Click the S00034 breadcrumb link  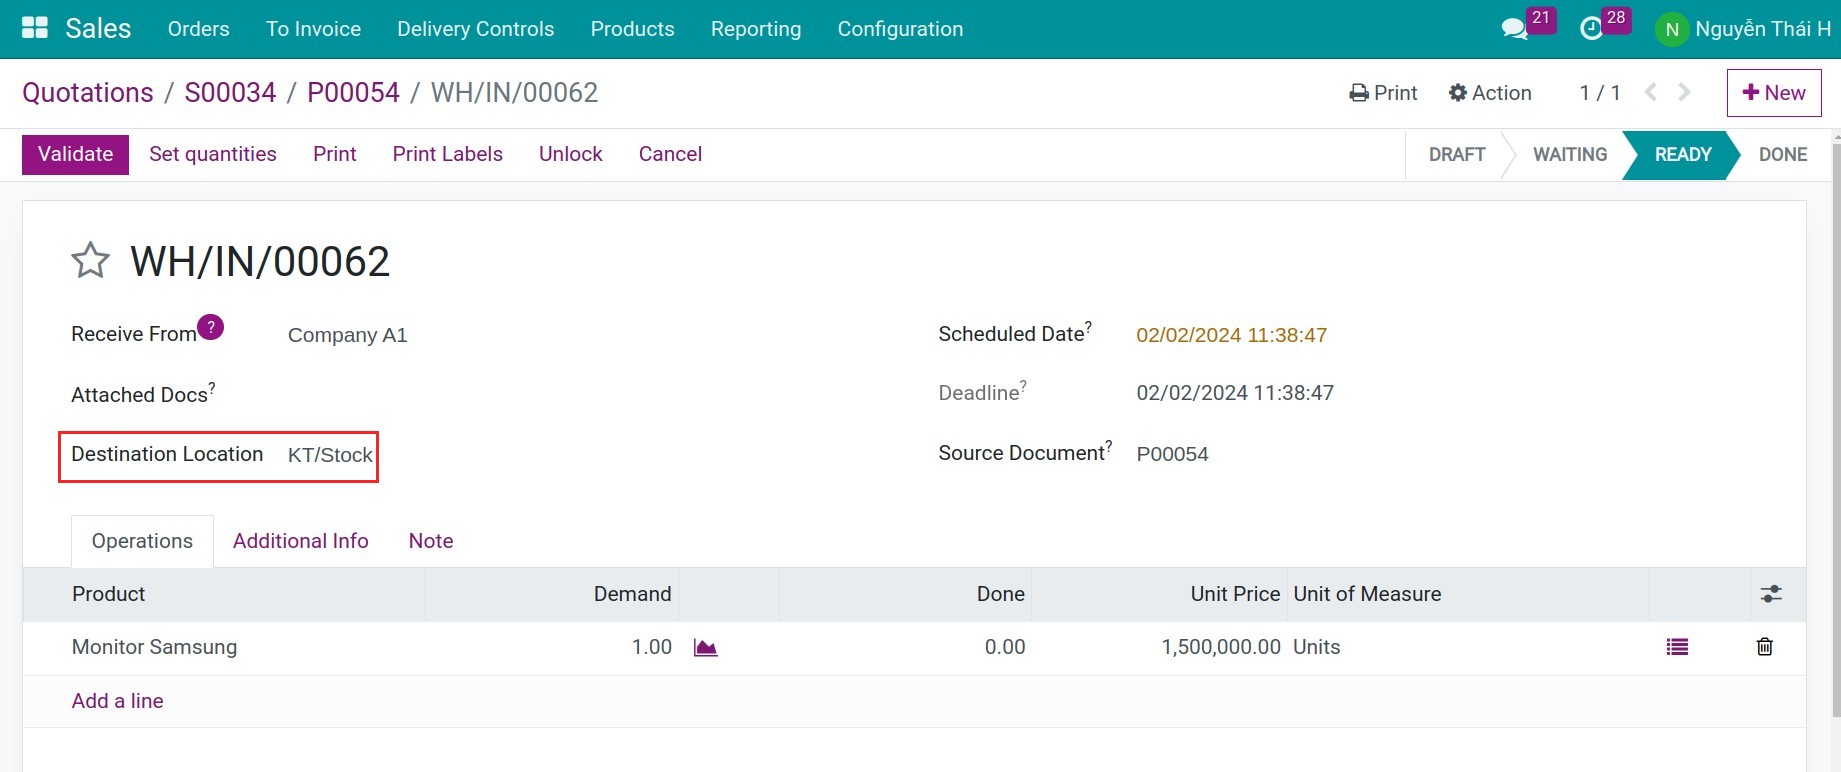230,92
